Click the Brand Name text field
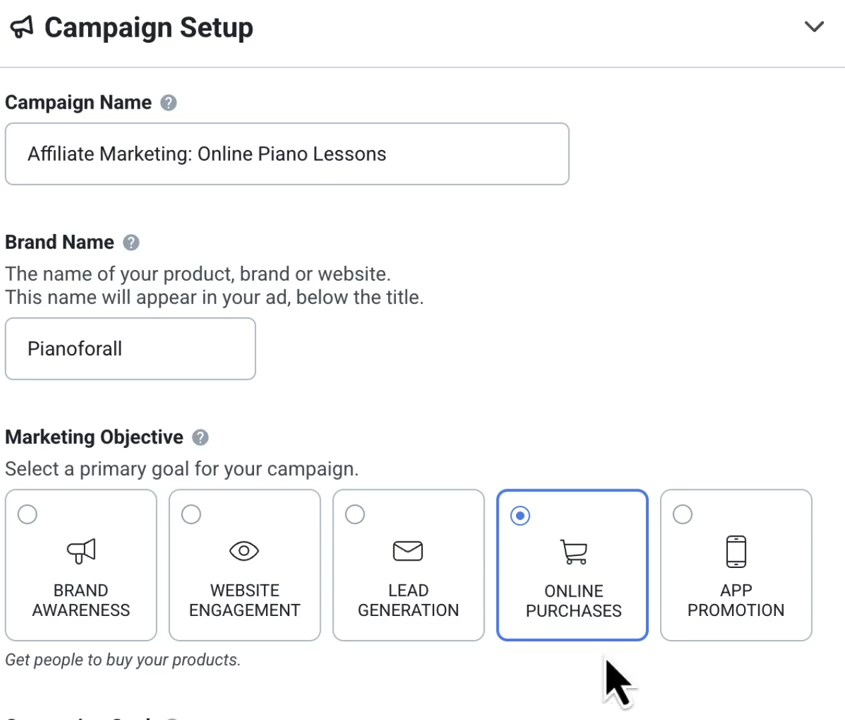This screenshot has width=845, height=720. pos(130,349)
